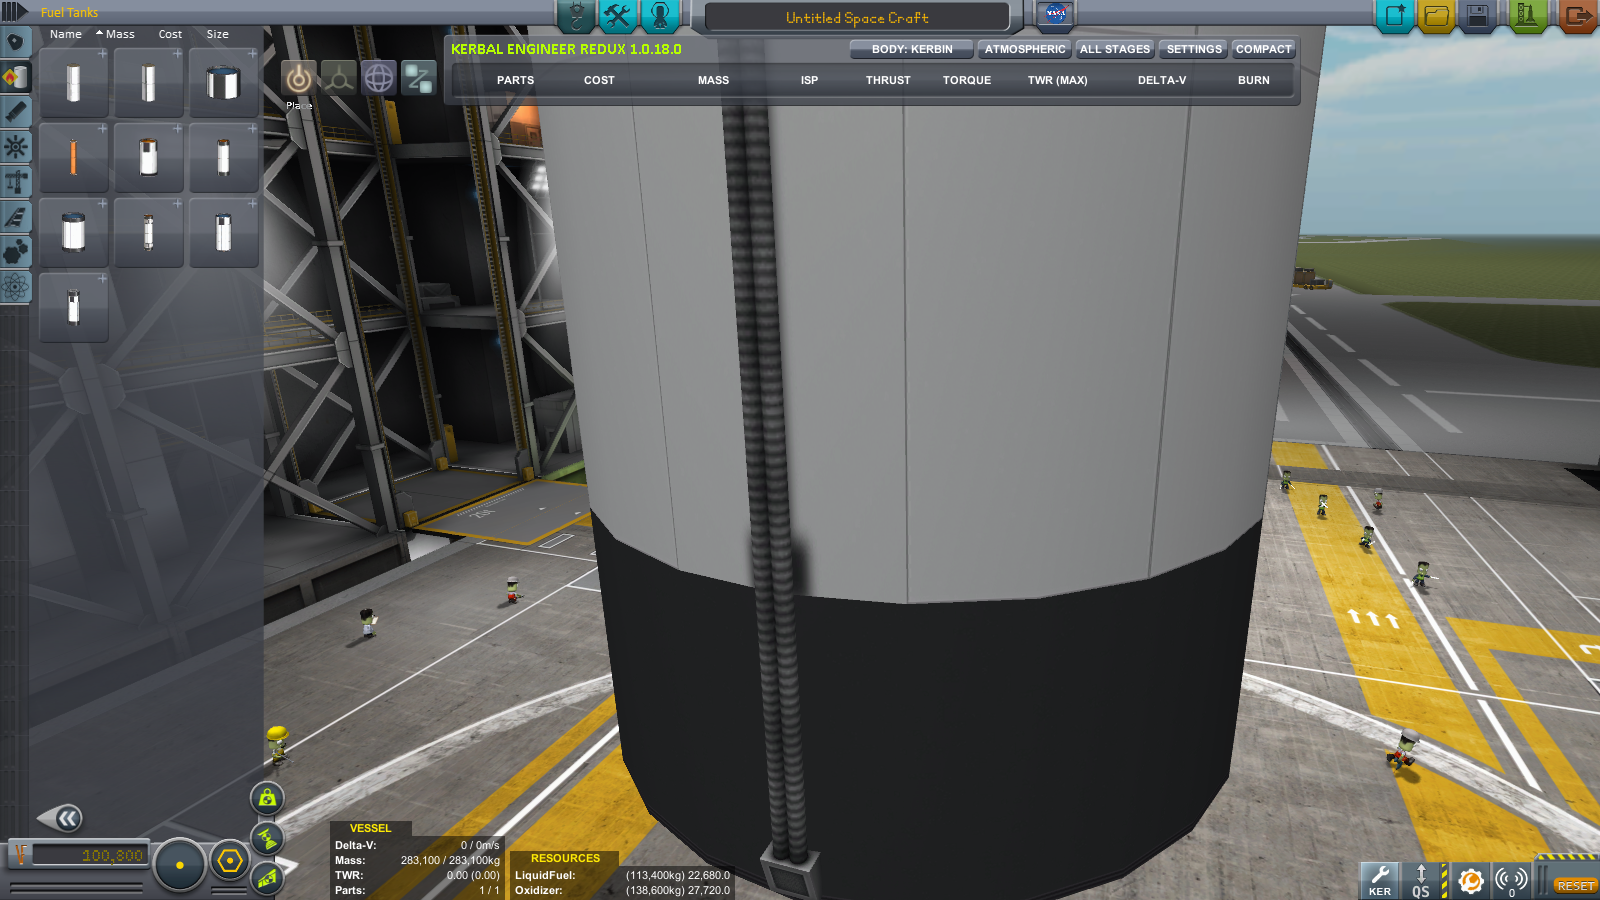Screen dimensions: 1600x900
Task: Select the Re-root tool
Action: click(418, 78)
